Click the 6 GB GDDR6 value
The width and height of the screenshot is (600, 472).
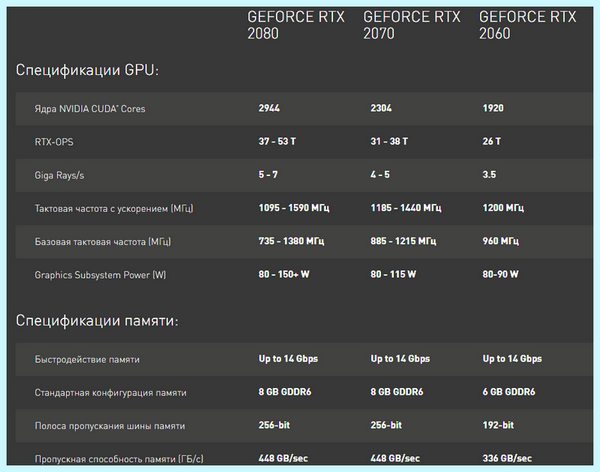(509, 392)
